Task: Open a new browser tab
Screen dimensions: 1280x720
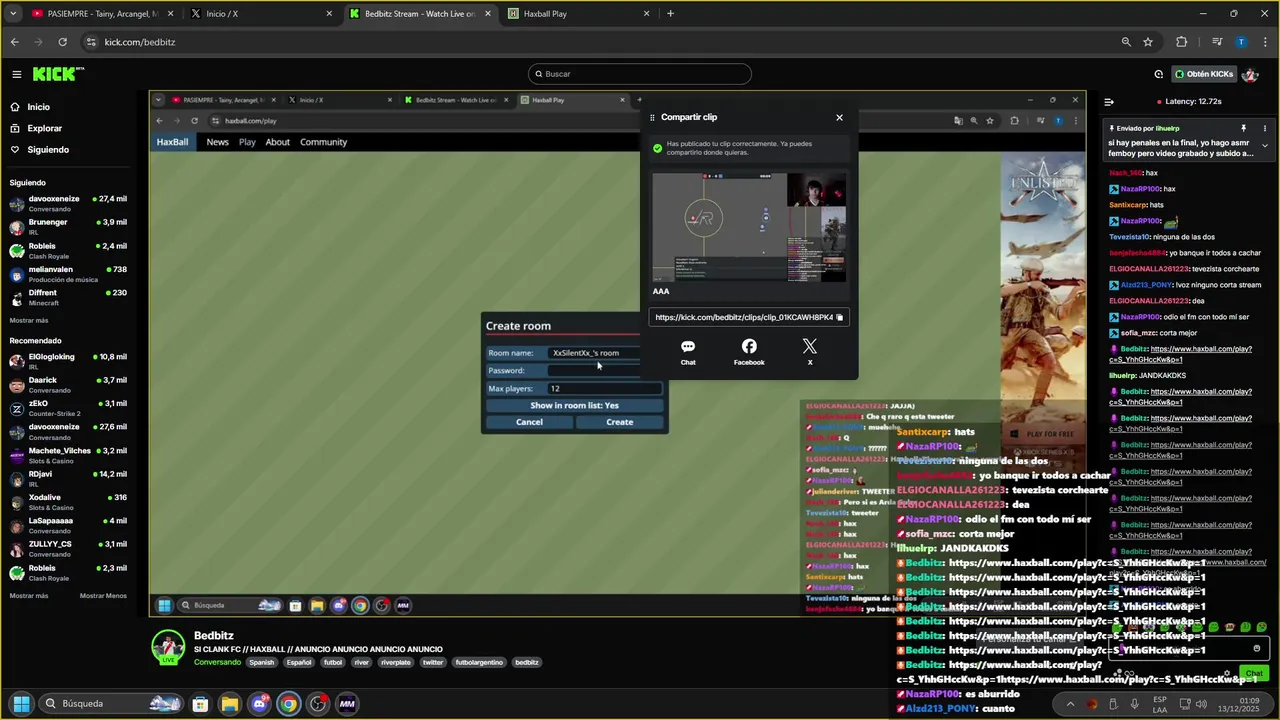Action: [670, 14]
